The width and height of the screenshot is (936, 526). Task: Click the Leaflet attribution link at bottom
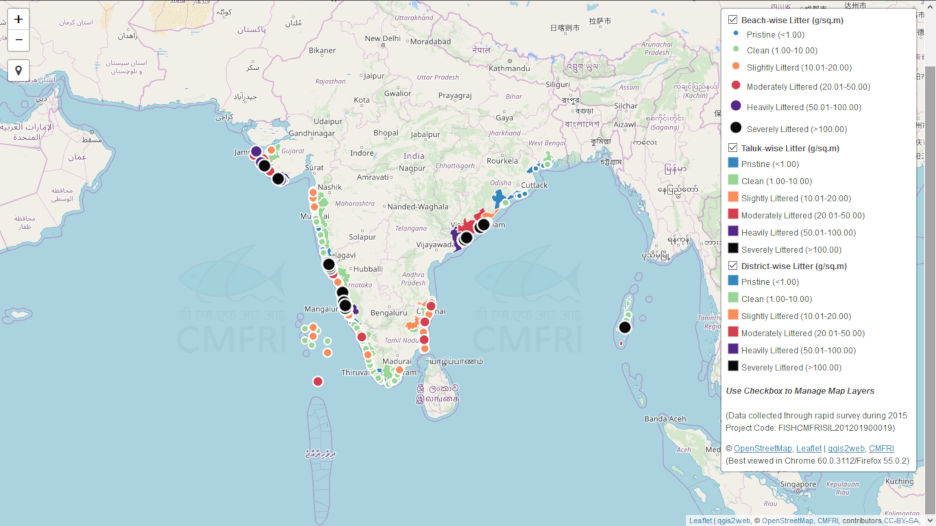click(700, 521)
